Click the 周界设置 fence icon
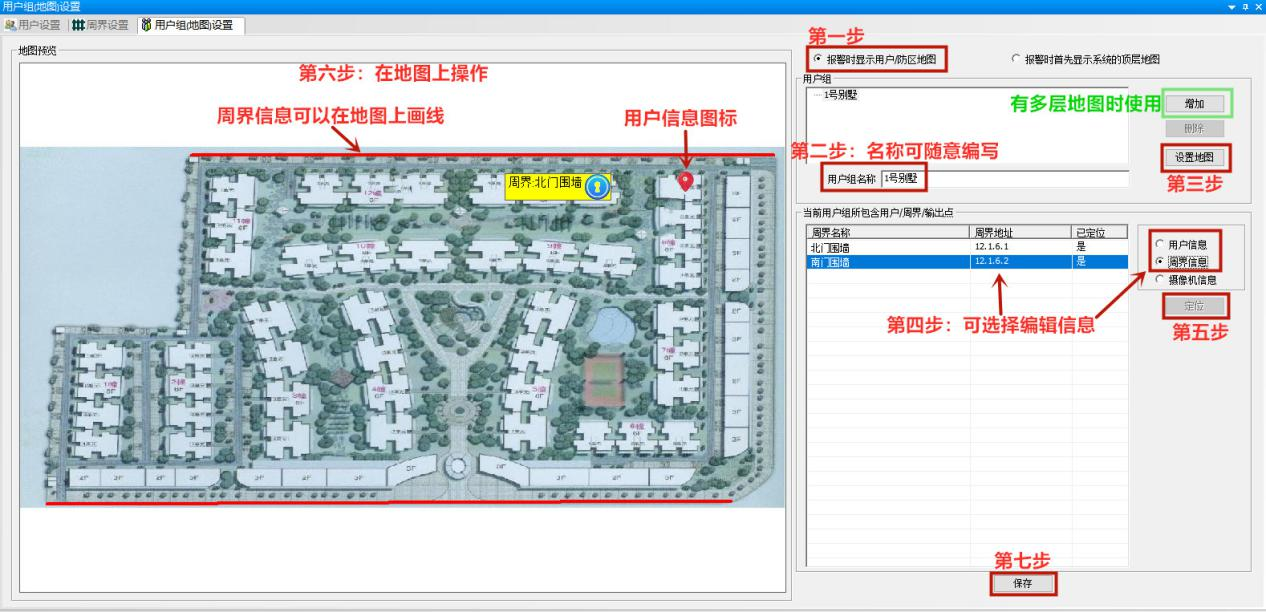This screenshot has height=612, width=1266. tap(77, 25)
